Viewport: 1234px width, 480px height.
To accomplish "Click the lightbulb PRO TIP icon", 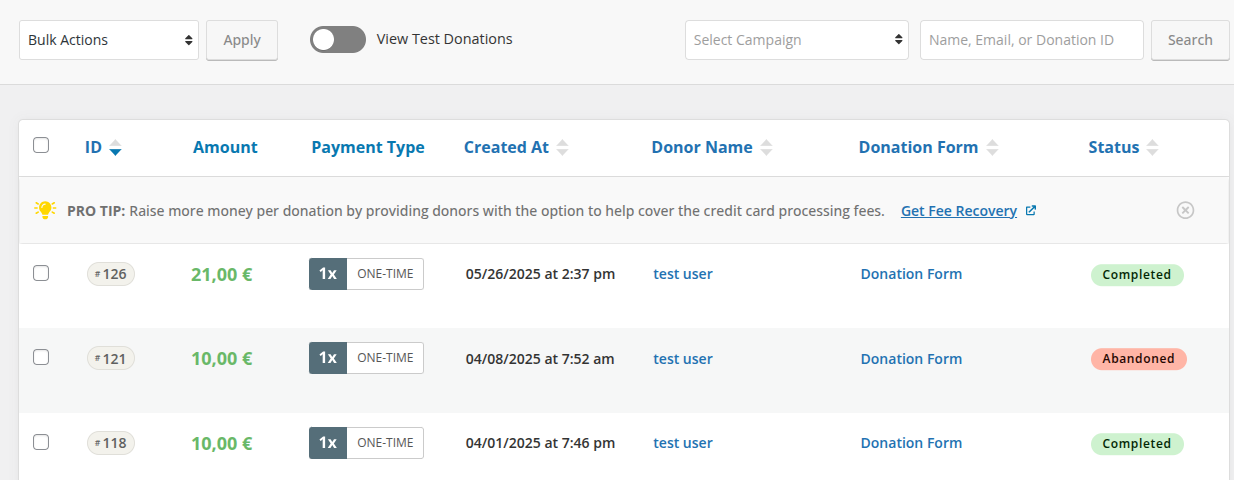I will click(x=45, y=210).
